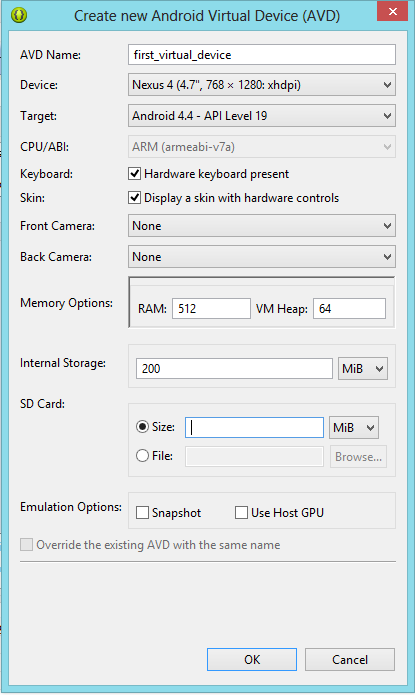The width and height of the screenshot is (415, 695).
Task: Confirm the dialog with the OK button
Action: [252, 660]
